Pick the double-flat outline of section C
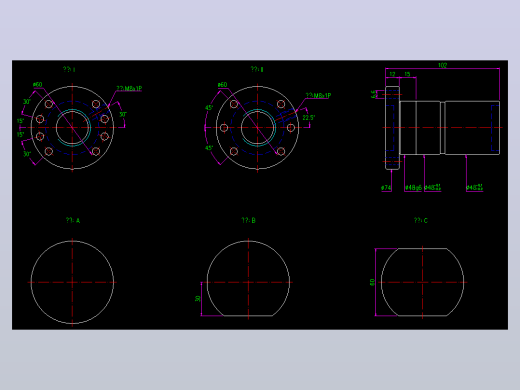The height and width of the screenshot is (390, 520). pos(422,282)
